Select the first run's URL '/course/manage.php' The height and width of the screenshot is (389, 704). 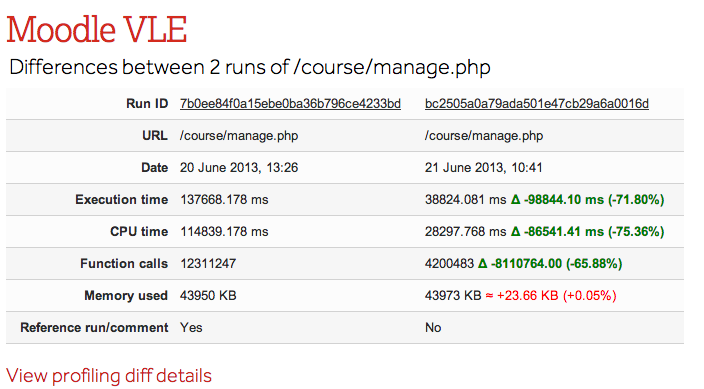tap(239, 136)
